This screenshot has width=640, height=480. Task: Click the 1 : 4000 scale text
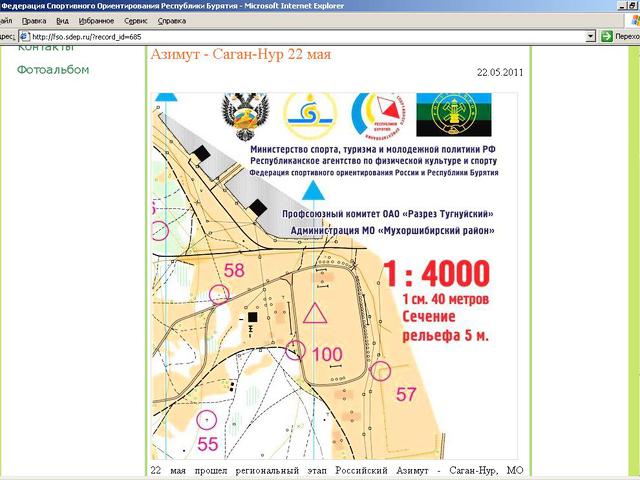[436, 273]
